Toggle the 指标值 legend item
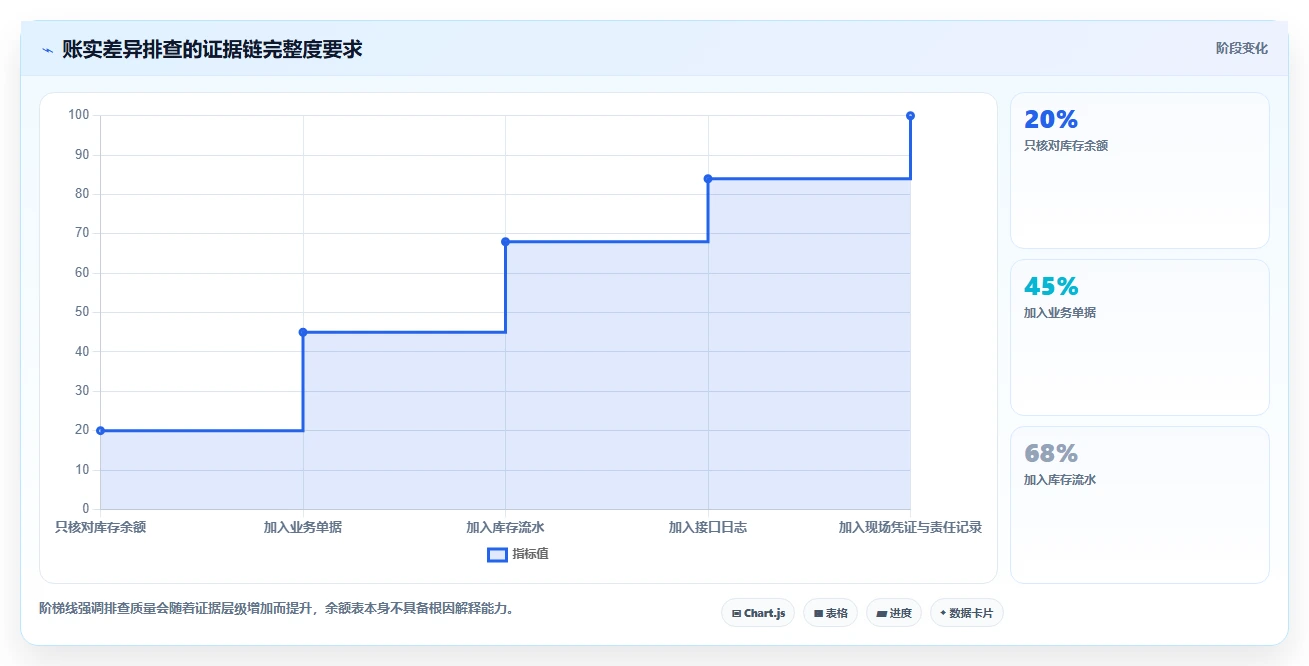This screenshot has width=1309, height=666. (x=518, y=554)
